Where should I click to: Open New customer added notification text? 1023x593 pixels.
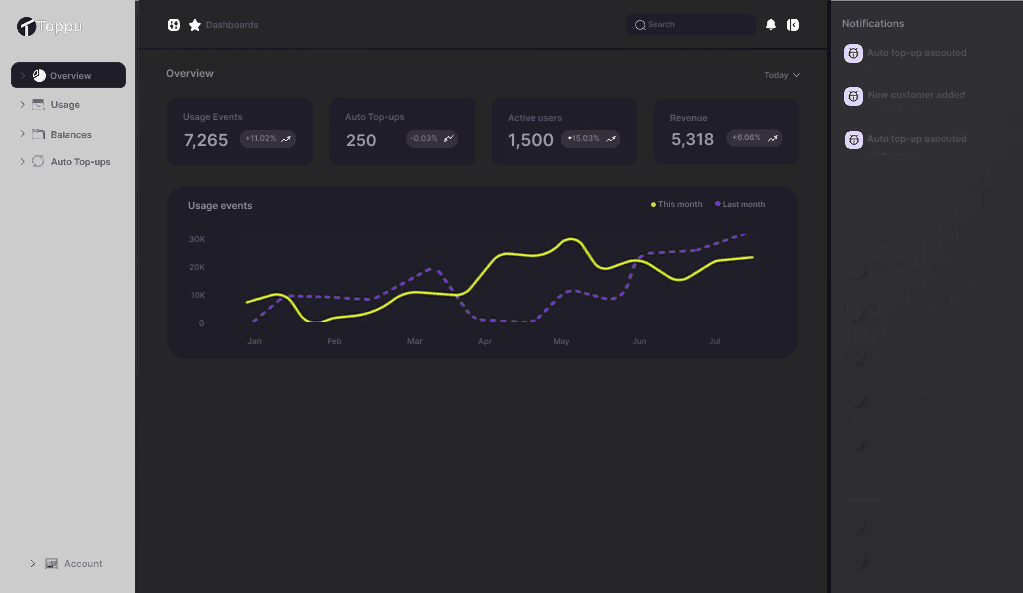click(916, 95)
